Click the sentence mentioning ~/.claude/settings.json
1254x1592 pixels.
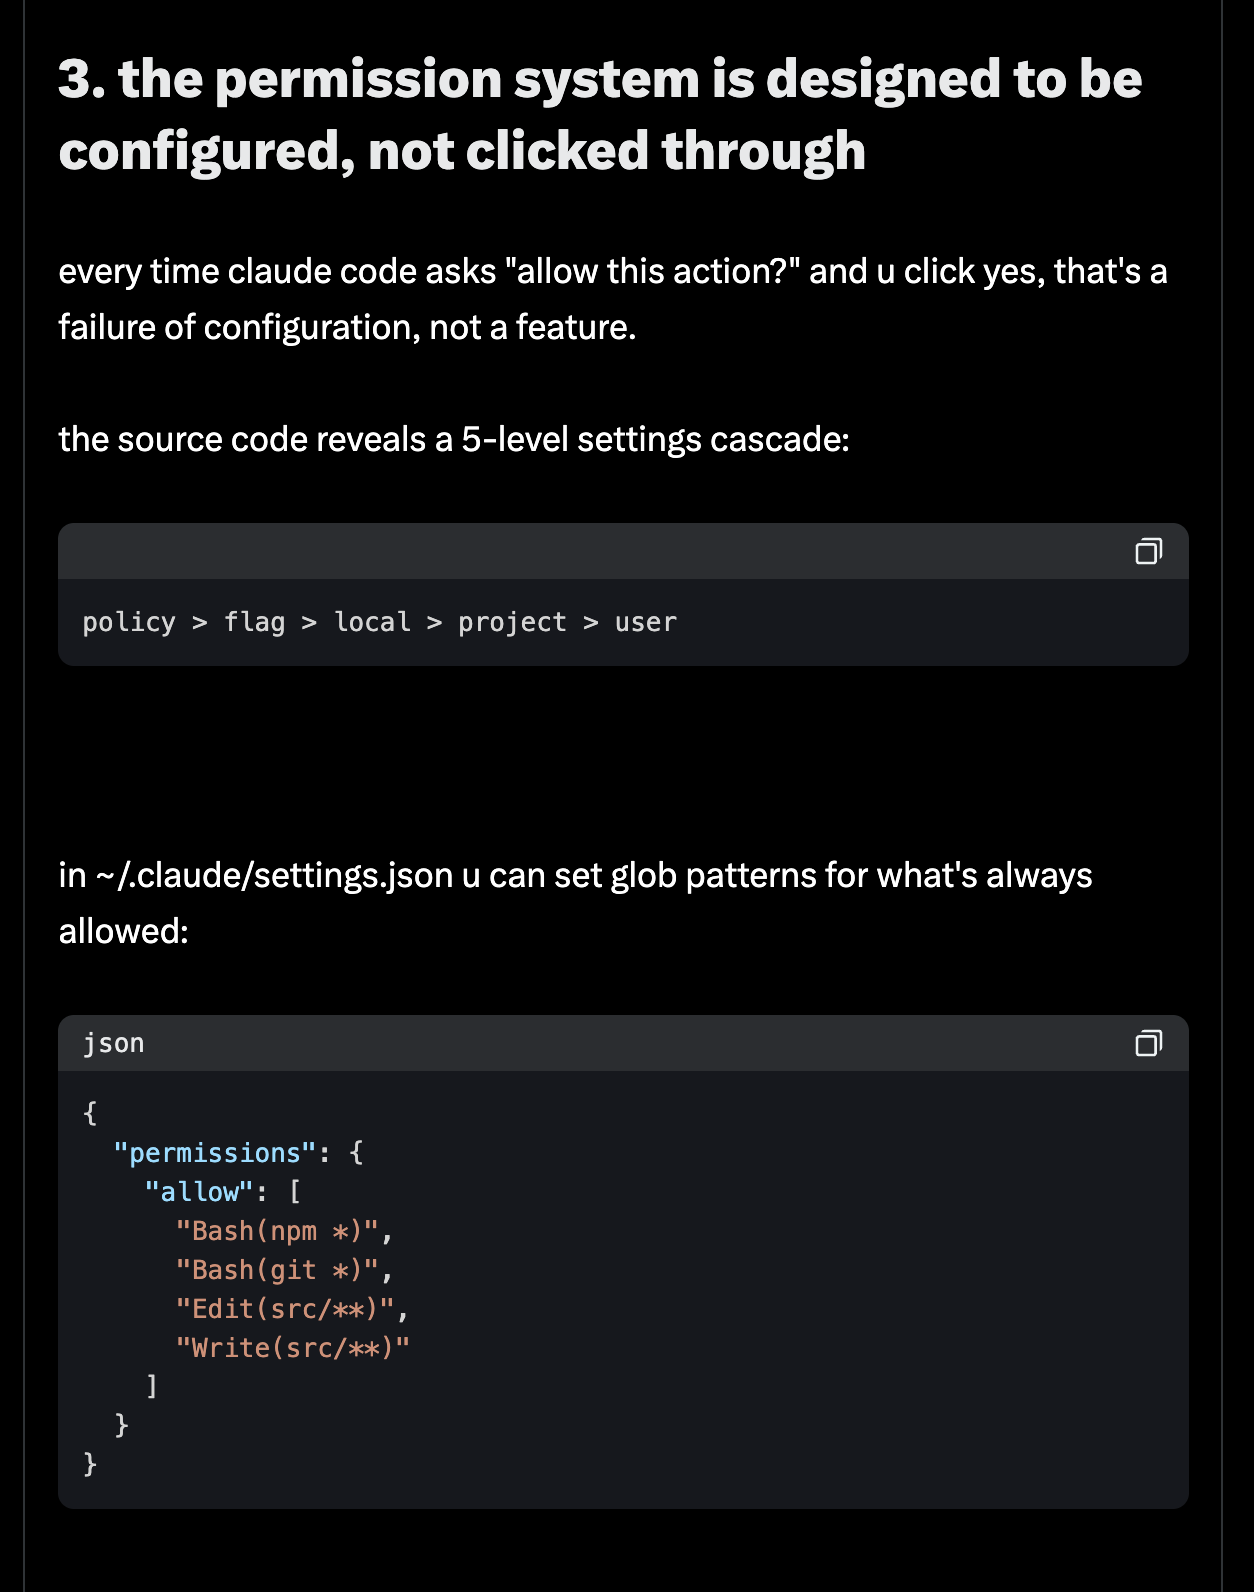pyautogui.click(x=576, y=903)
